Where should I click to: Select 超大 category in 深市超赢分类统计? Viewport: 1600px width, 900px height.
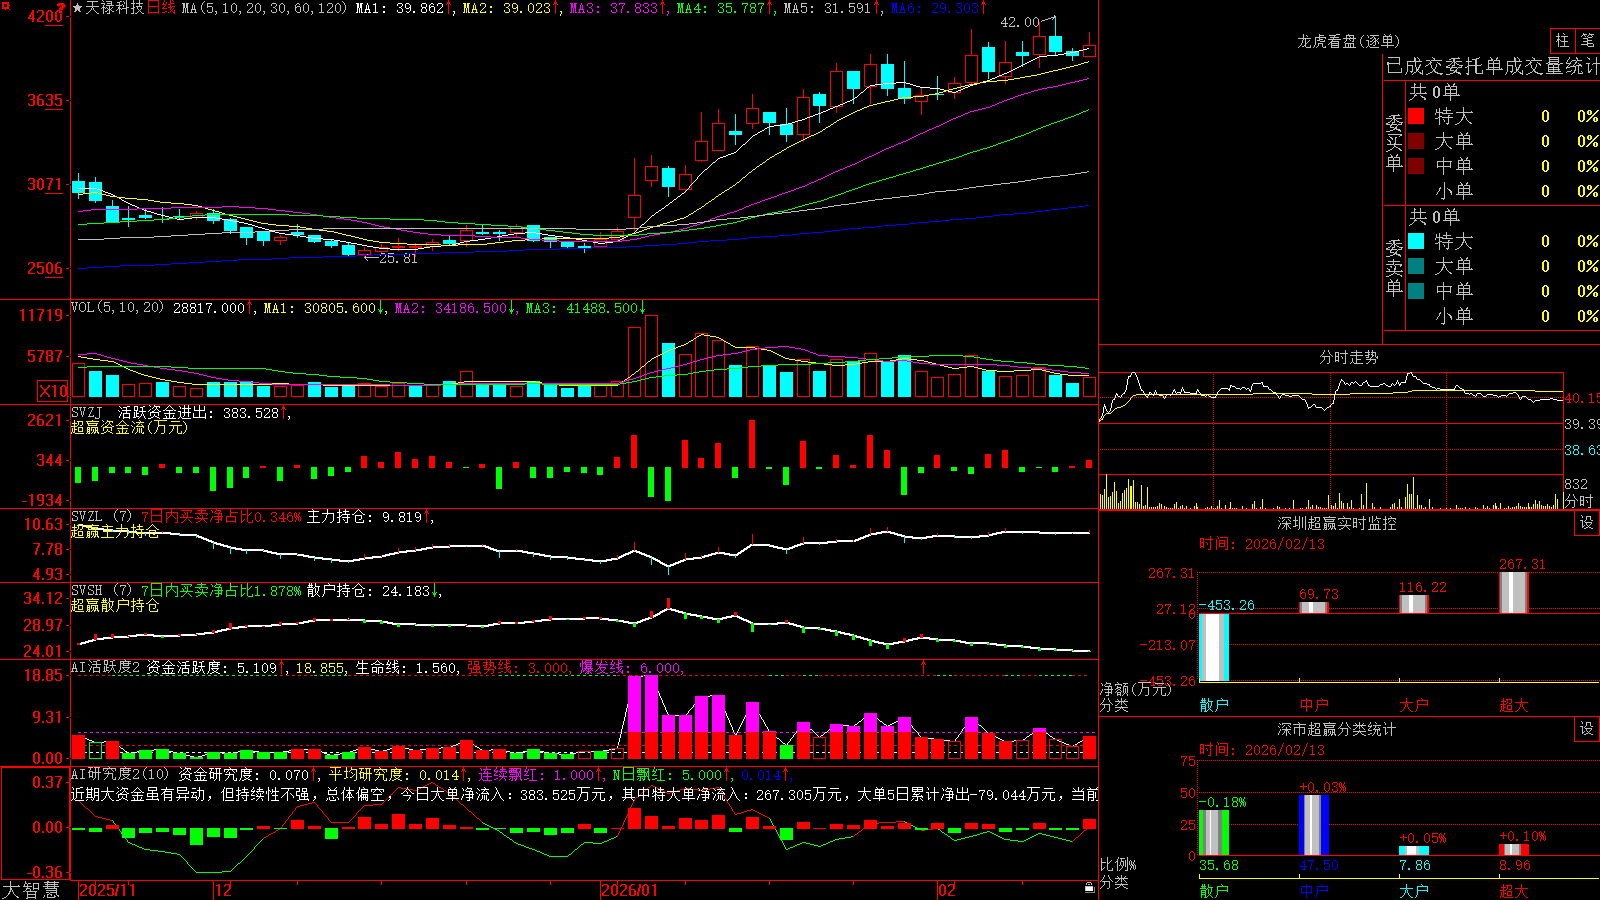coord(1514,890)
